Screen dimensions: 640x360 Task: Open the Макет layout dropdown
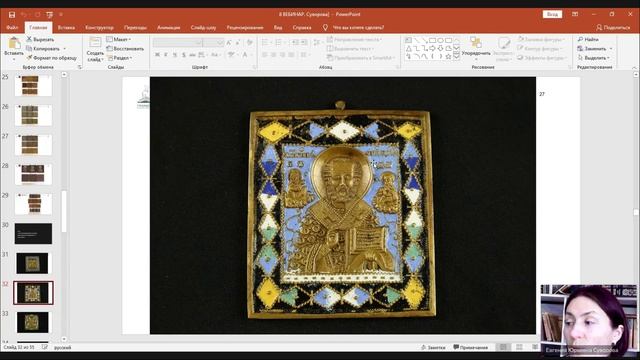pos(118,40)
